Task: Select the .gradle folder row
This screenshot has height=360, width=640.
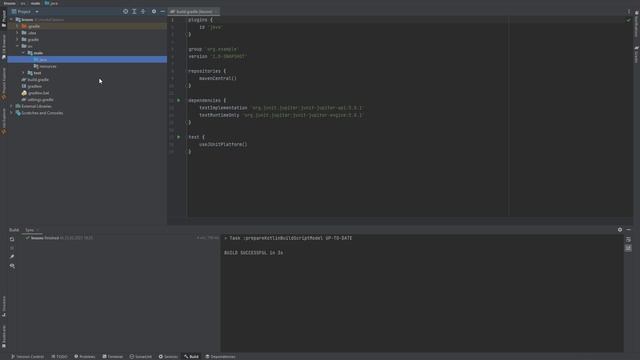Action: point(87,26)
